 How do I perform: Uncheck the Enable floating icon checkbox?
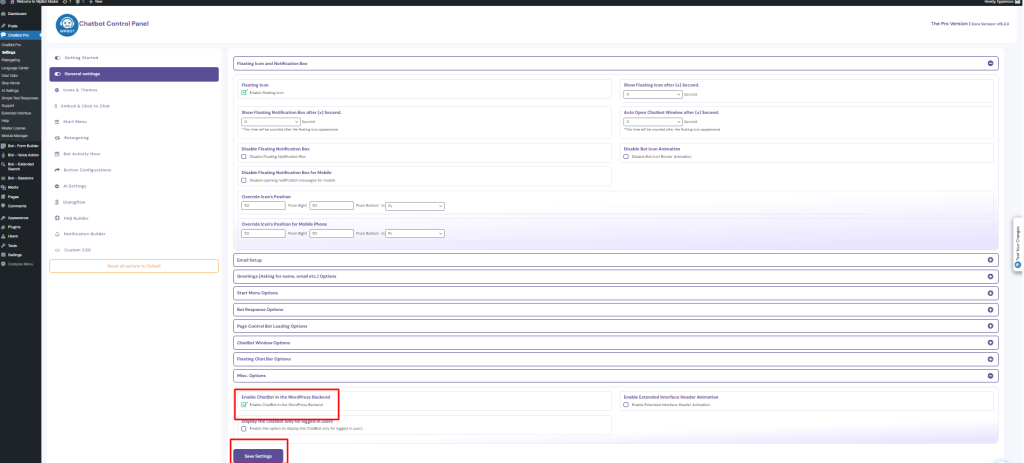pyautogui.click(x=244, y=92)
